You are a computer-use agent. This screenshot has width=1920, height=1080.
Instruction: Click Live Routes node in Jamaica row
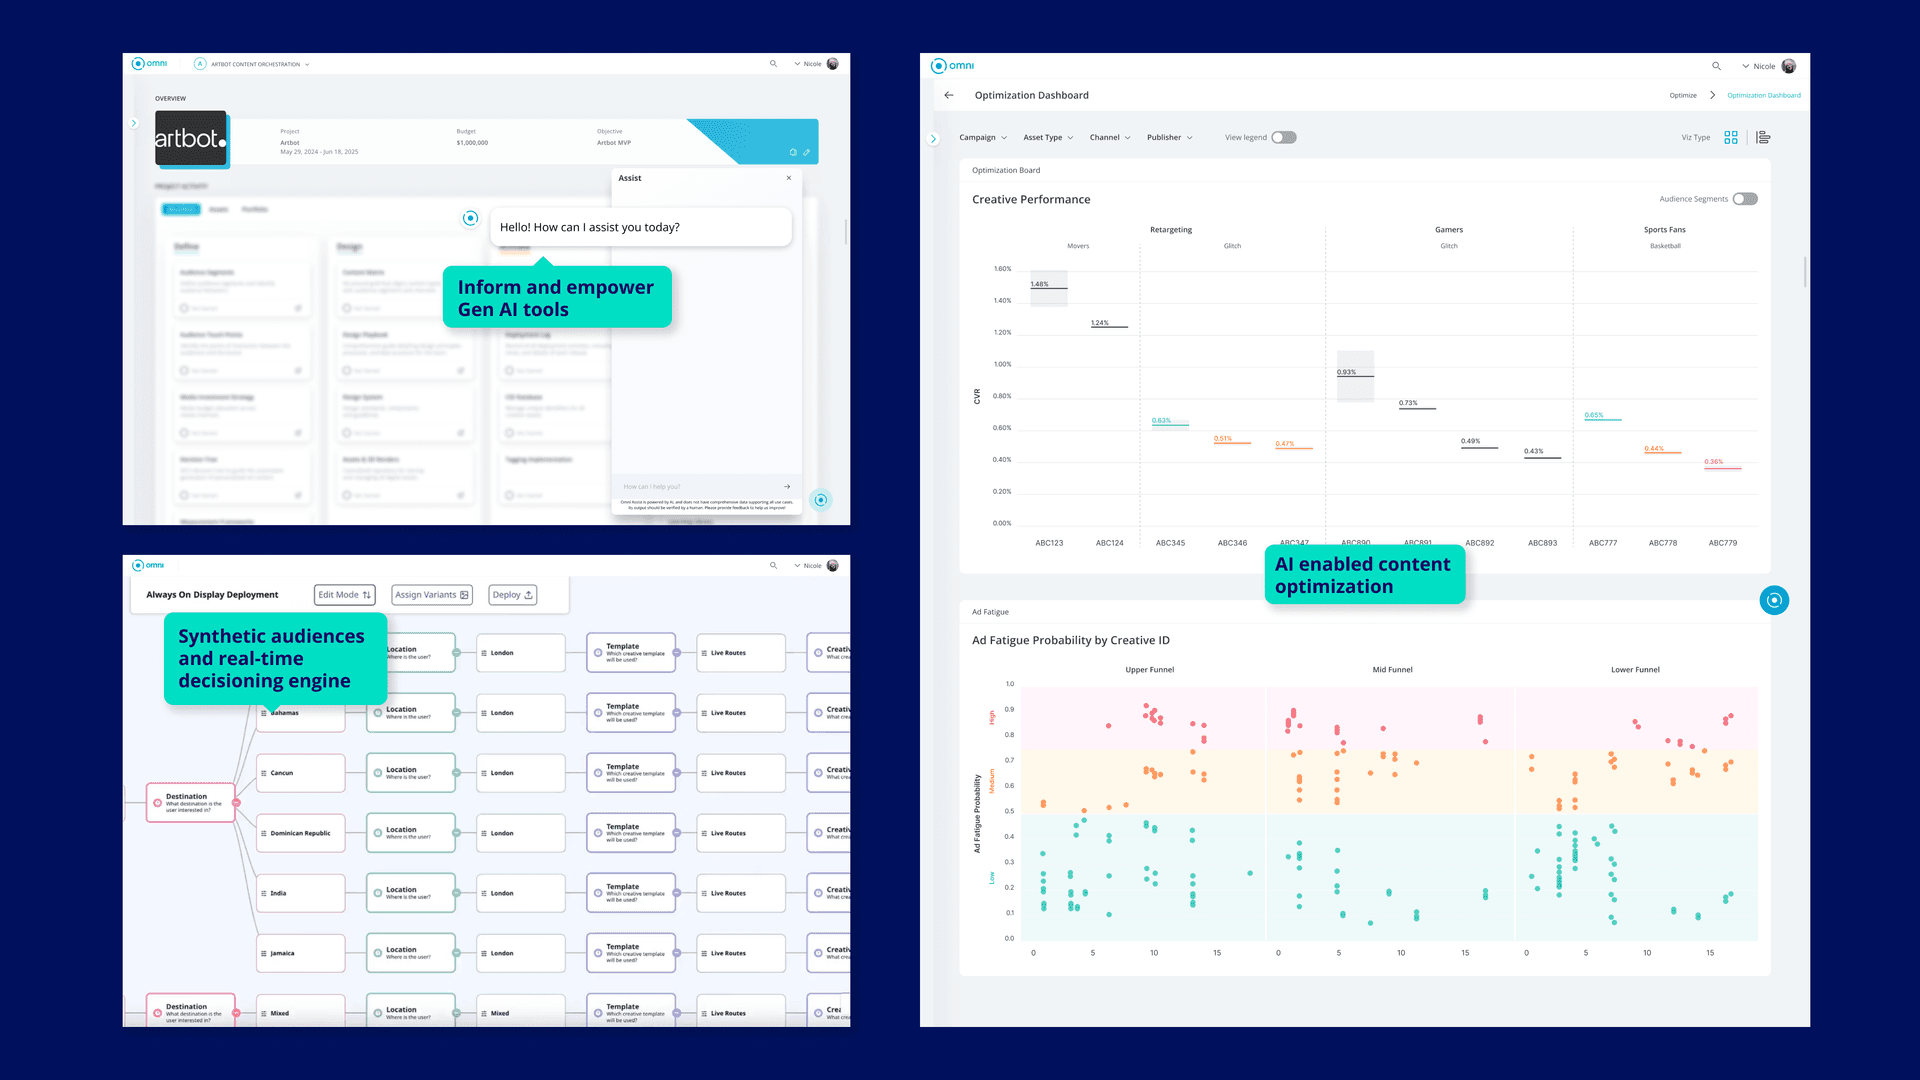(x=741, y=953)
